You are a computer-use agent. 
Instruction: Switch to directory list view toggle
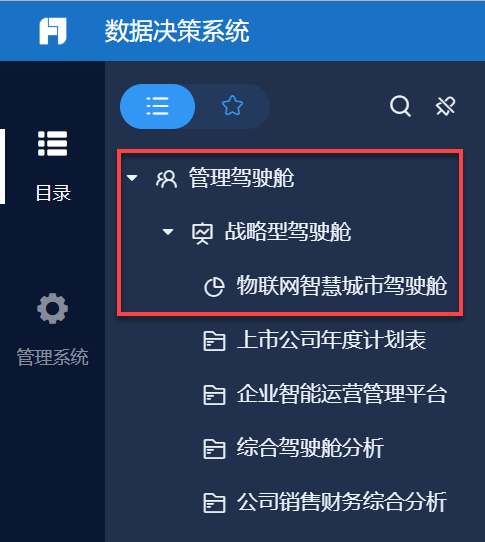[x=158, y=106]
